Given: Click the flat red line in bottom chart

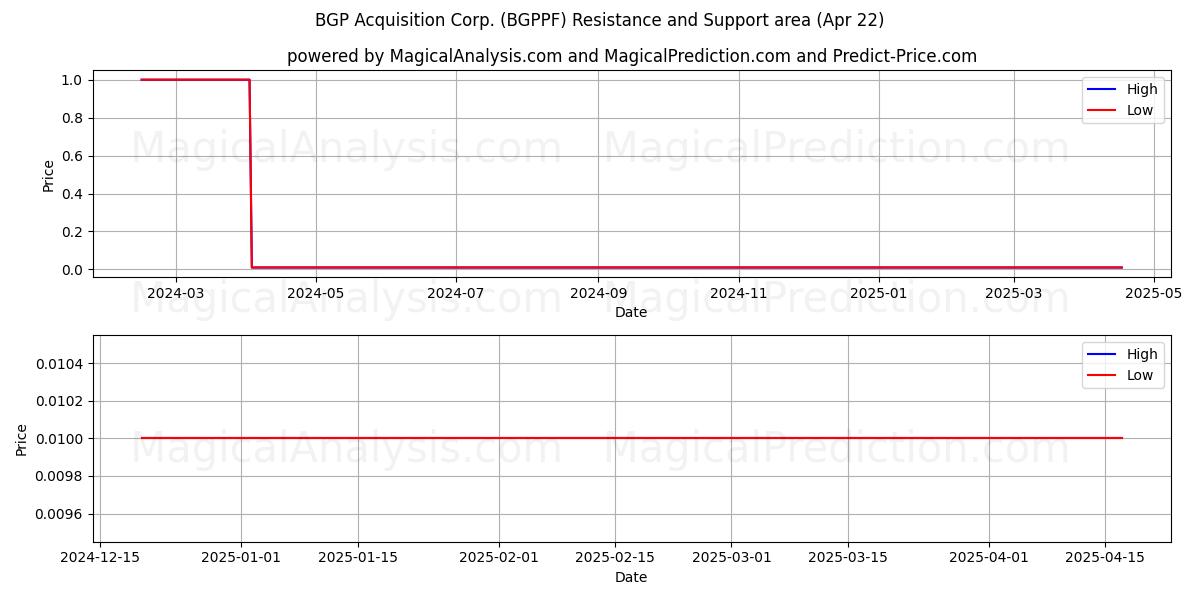Looking at the screenshot, I should (632, 438).
